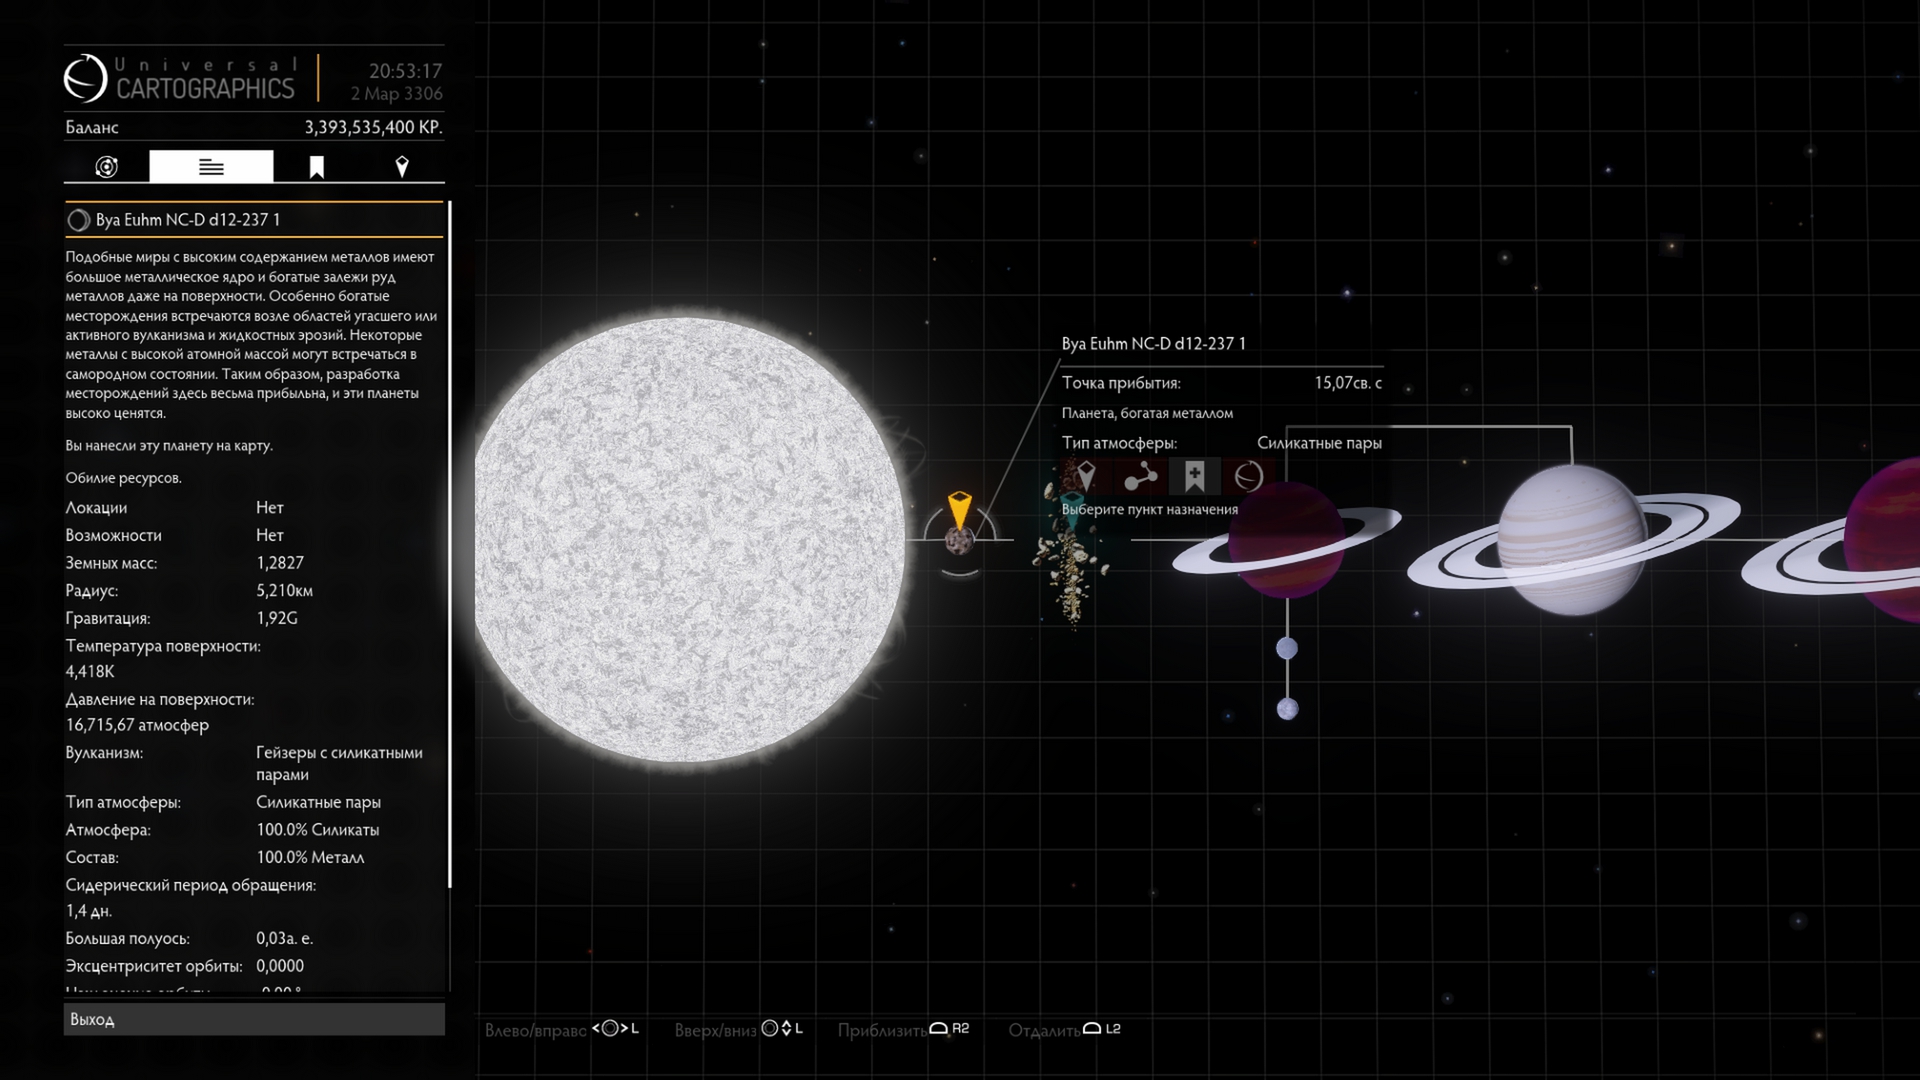
Task: Click the Обилие ресурсов text
Action: tap(123, 478)
